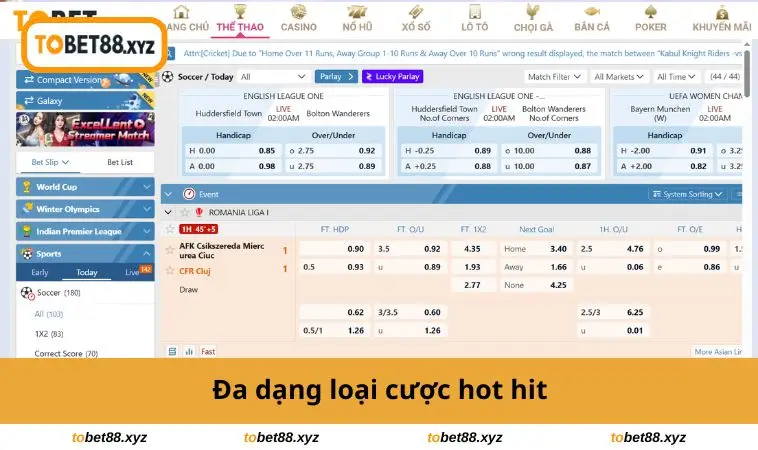
Task: Click the Parlay button
Action: click(x=336, y=76)
